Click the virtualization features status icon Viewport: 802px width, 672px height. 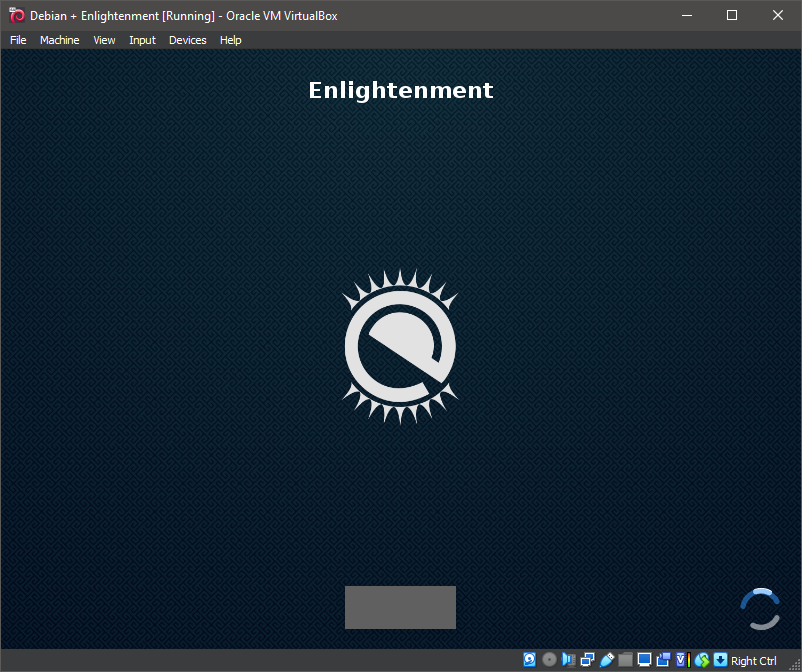(x=681, y=660)
